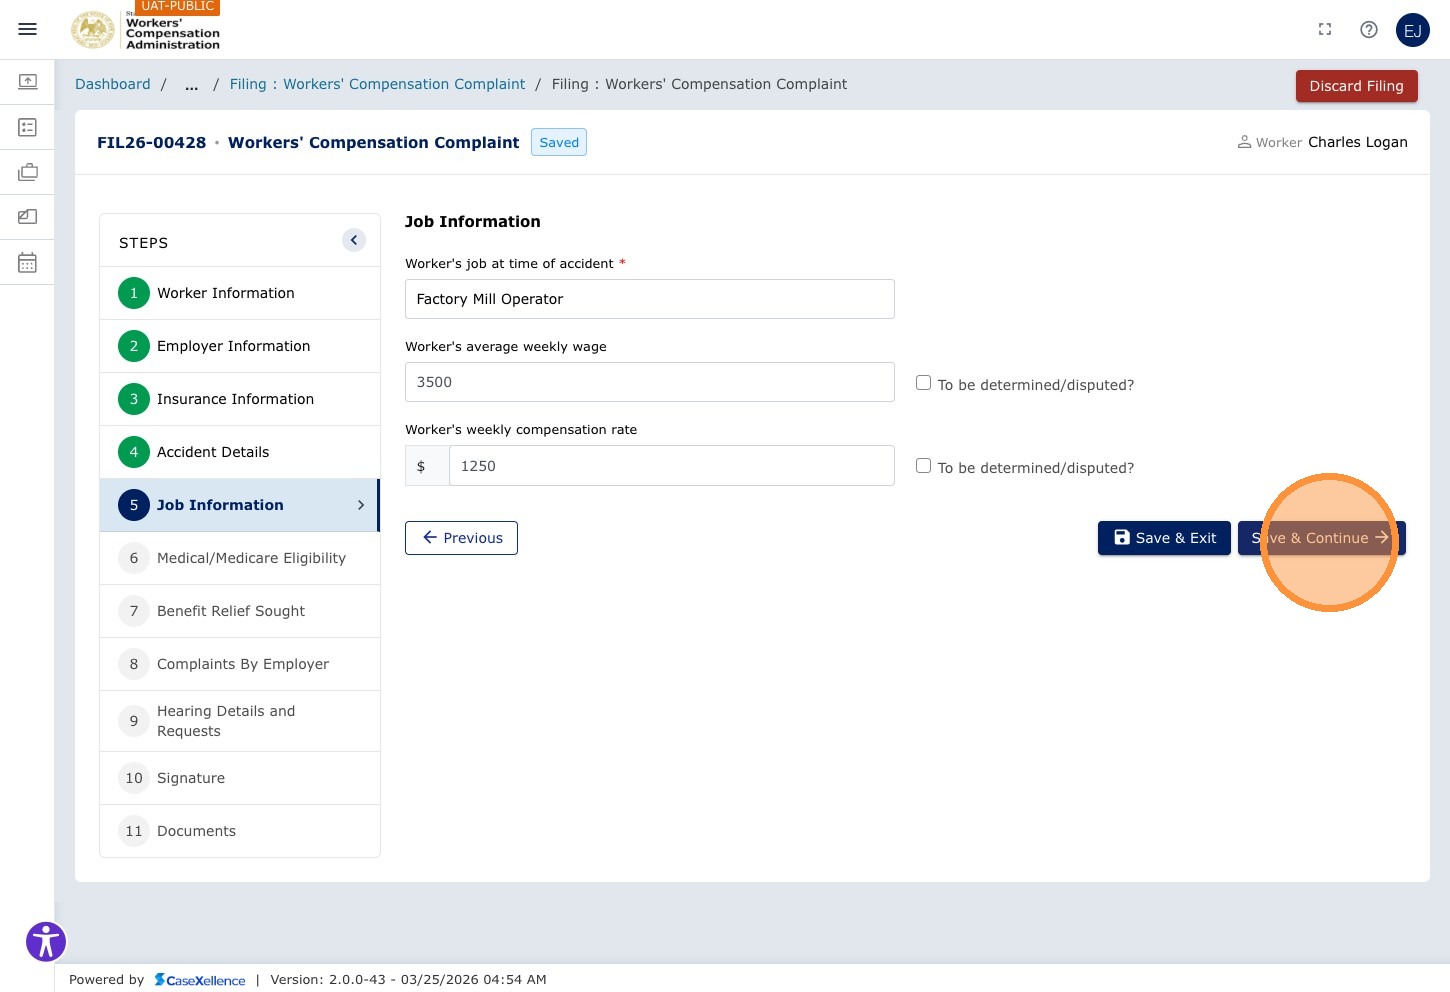Click the Job Information step chevron
This screenshot has height=992, width=1450.
pos(361,505)
